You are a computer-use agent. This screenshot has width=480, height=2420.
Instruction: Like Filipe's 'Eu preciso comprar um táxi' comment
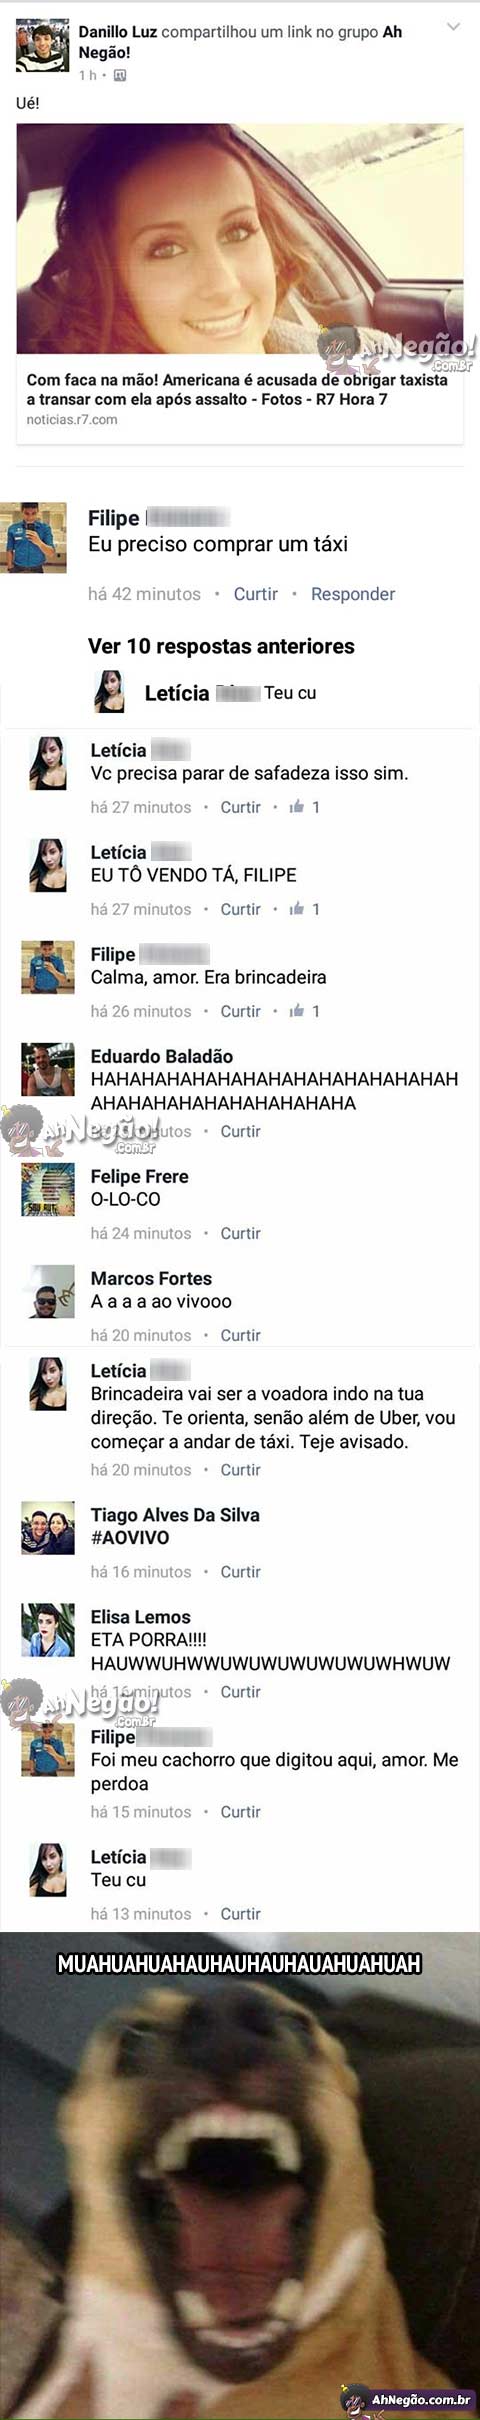pos(256,594)
